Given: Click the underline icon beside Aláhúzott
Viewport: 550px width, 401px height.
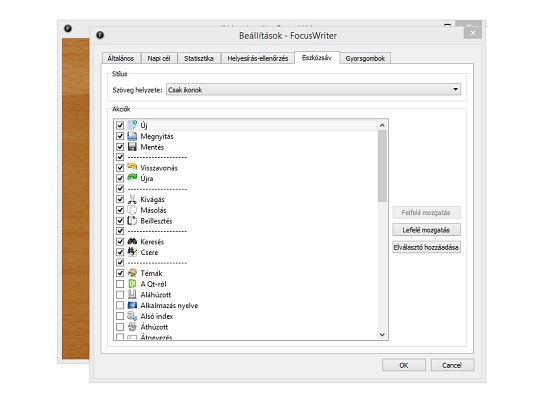Looking at the screenshot, I should tap(132, 294).
